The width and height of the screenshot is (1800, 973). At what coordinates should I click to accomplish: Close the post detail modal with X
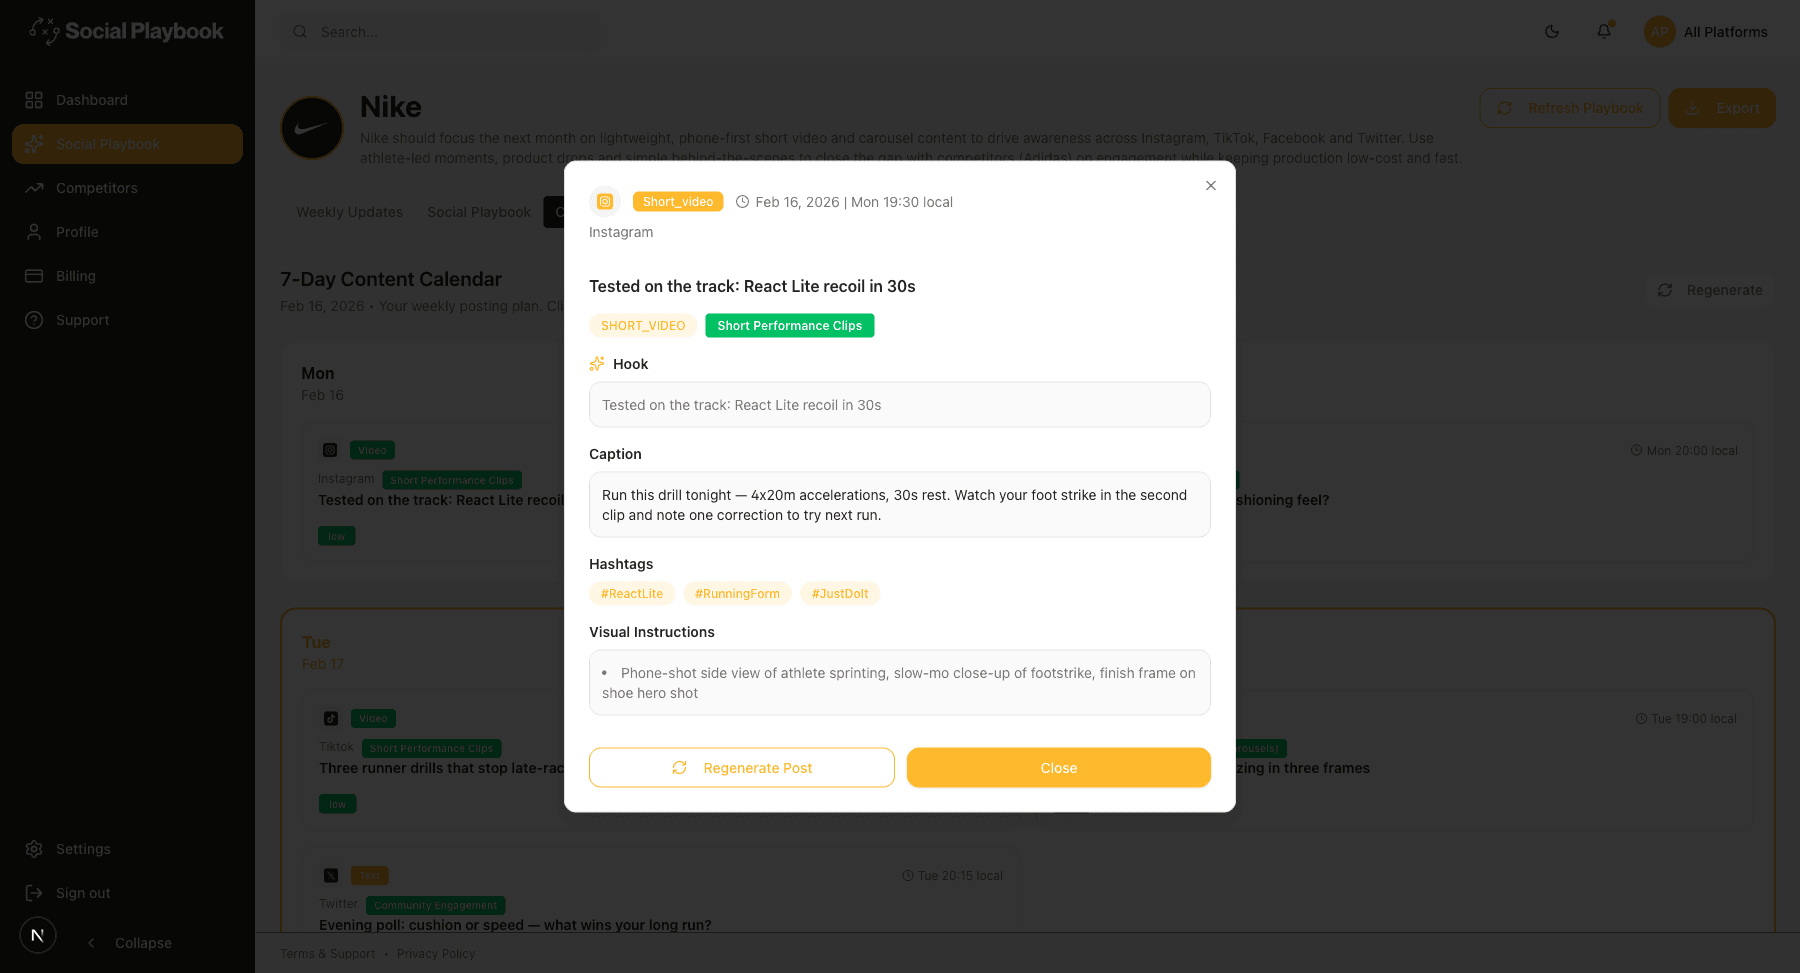click(x=1211, y=186)
